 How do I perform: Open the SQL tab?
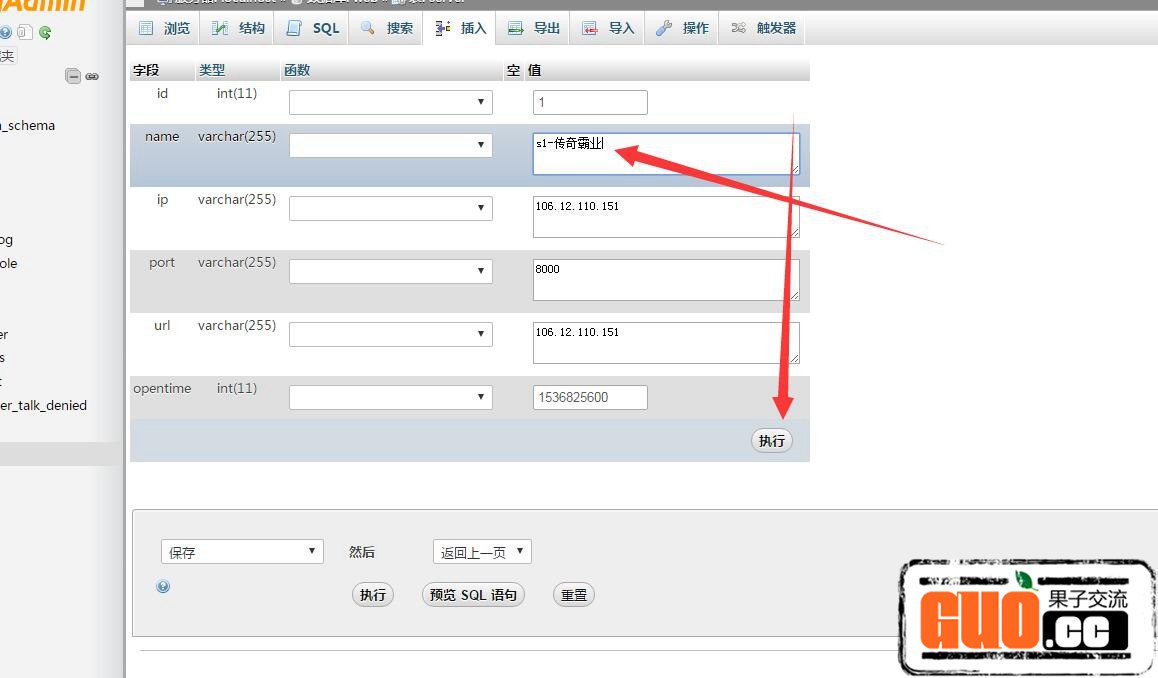click(314, 28)
